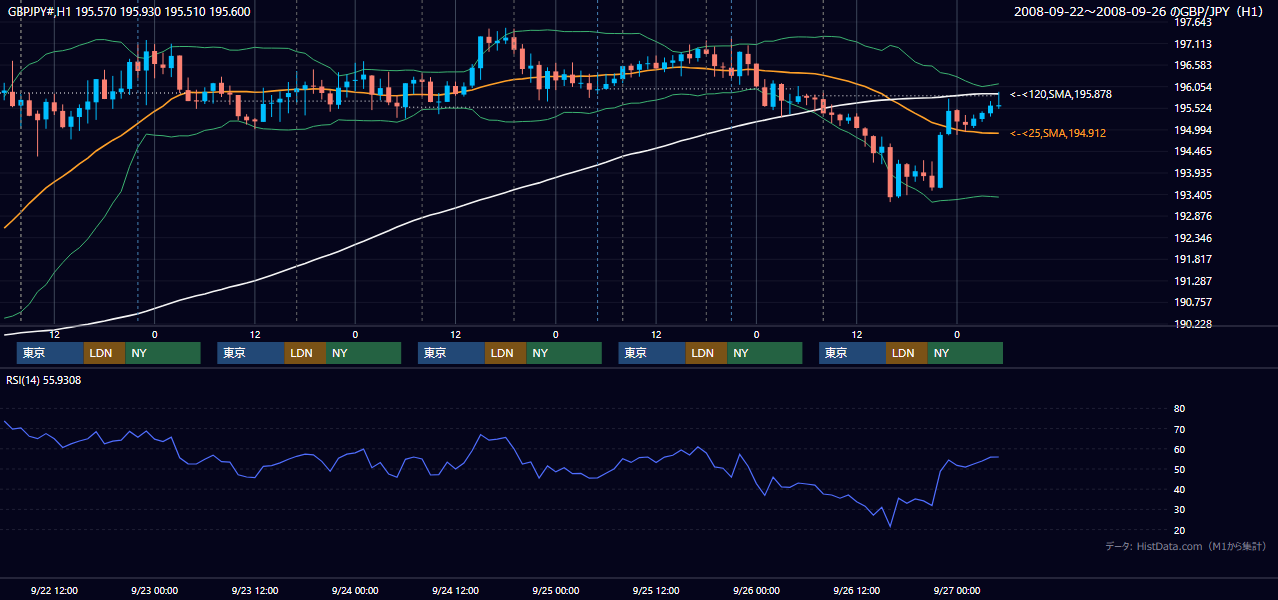The image size is (1278, 600).
Task: Click the 196.054 price axis label
Action: (1193, 87)
